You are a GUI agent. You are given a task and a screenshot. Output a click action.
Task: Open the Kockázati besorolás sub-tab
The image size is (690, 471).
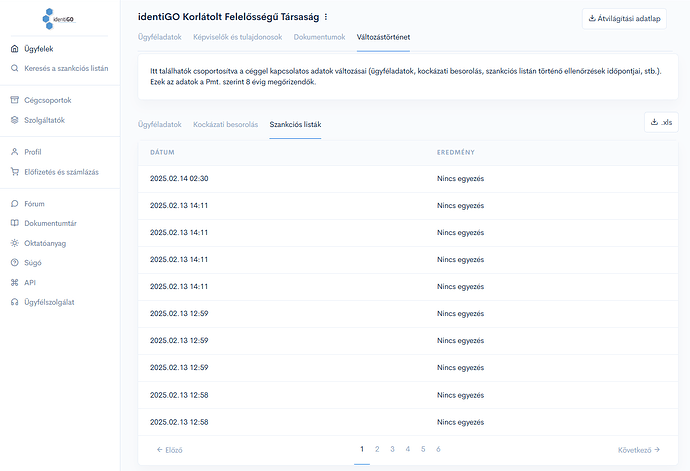click(x=225, y=125)
